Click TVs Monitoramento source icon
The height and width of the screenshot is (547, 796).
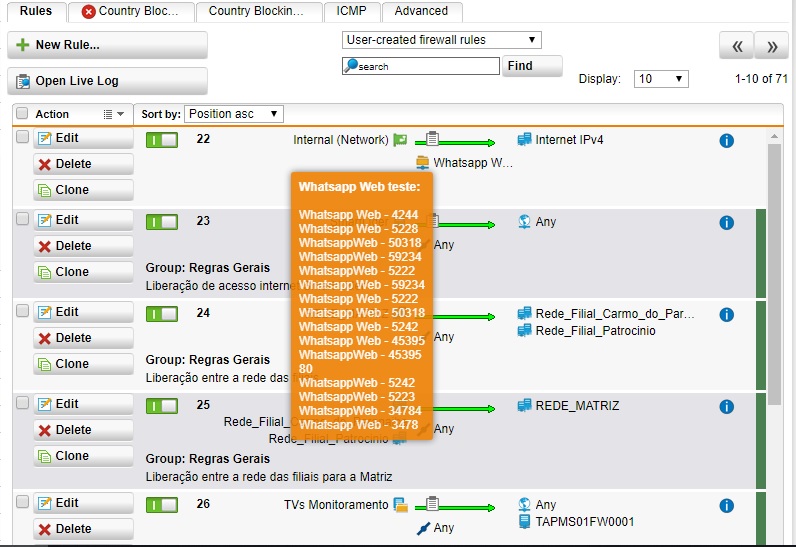401,504
